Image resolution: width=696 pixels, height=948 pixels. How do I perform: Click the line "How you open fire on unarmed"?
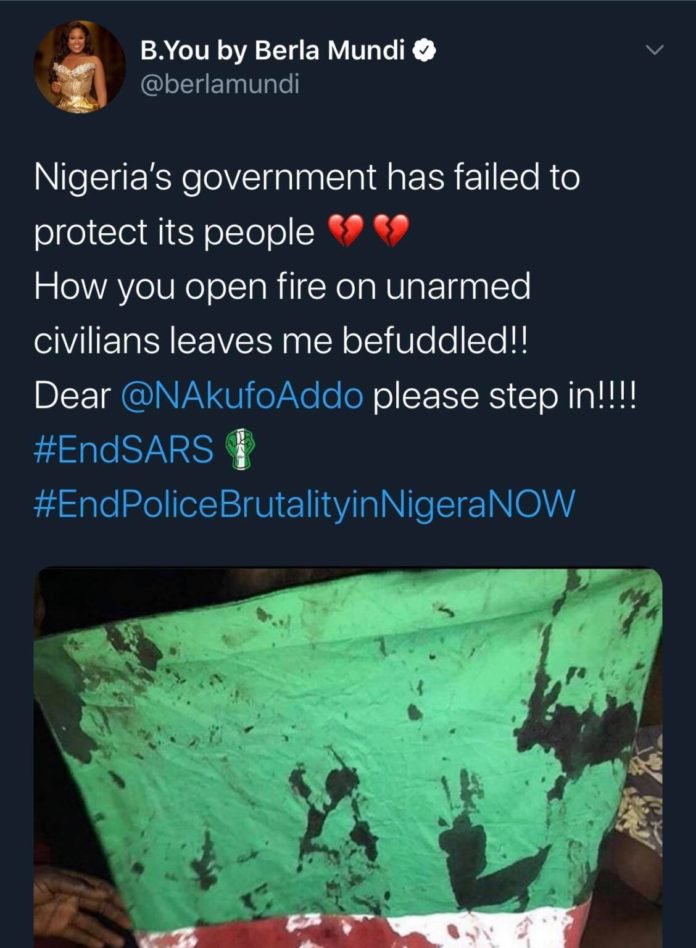(x=282, y=287)
